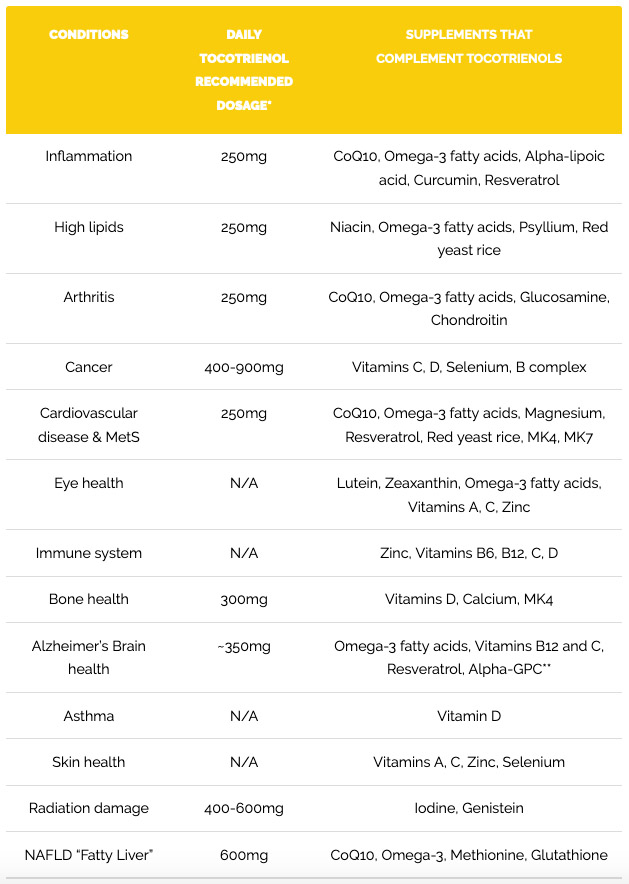
Task: Select the Radiation damage condition cell
Action: (89, 808)
